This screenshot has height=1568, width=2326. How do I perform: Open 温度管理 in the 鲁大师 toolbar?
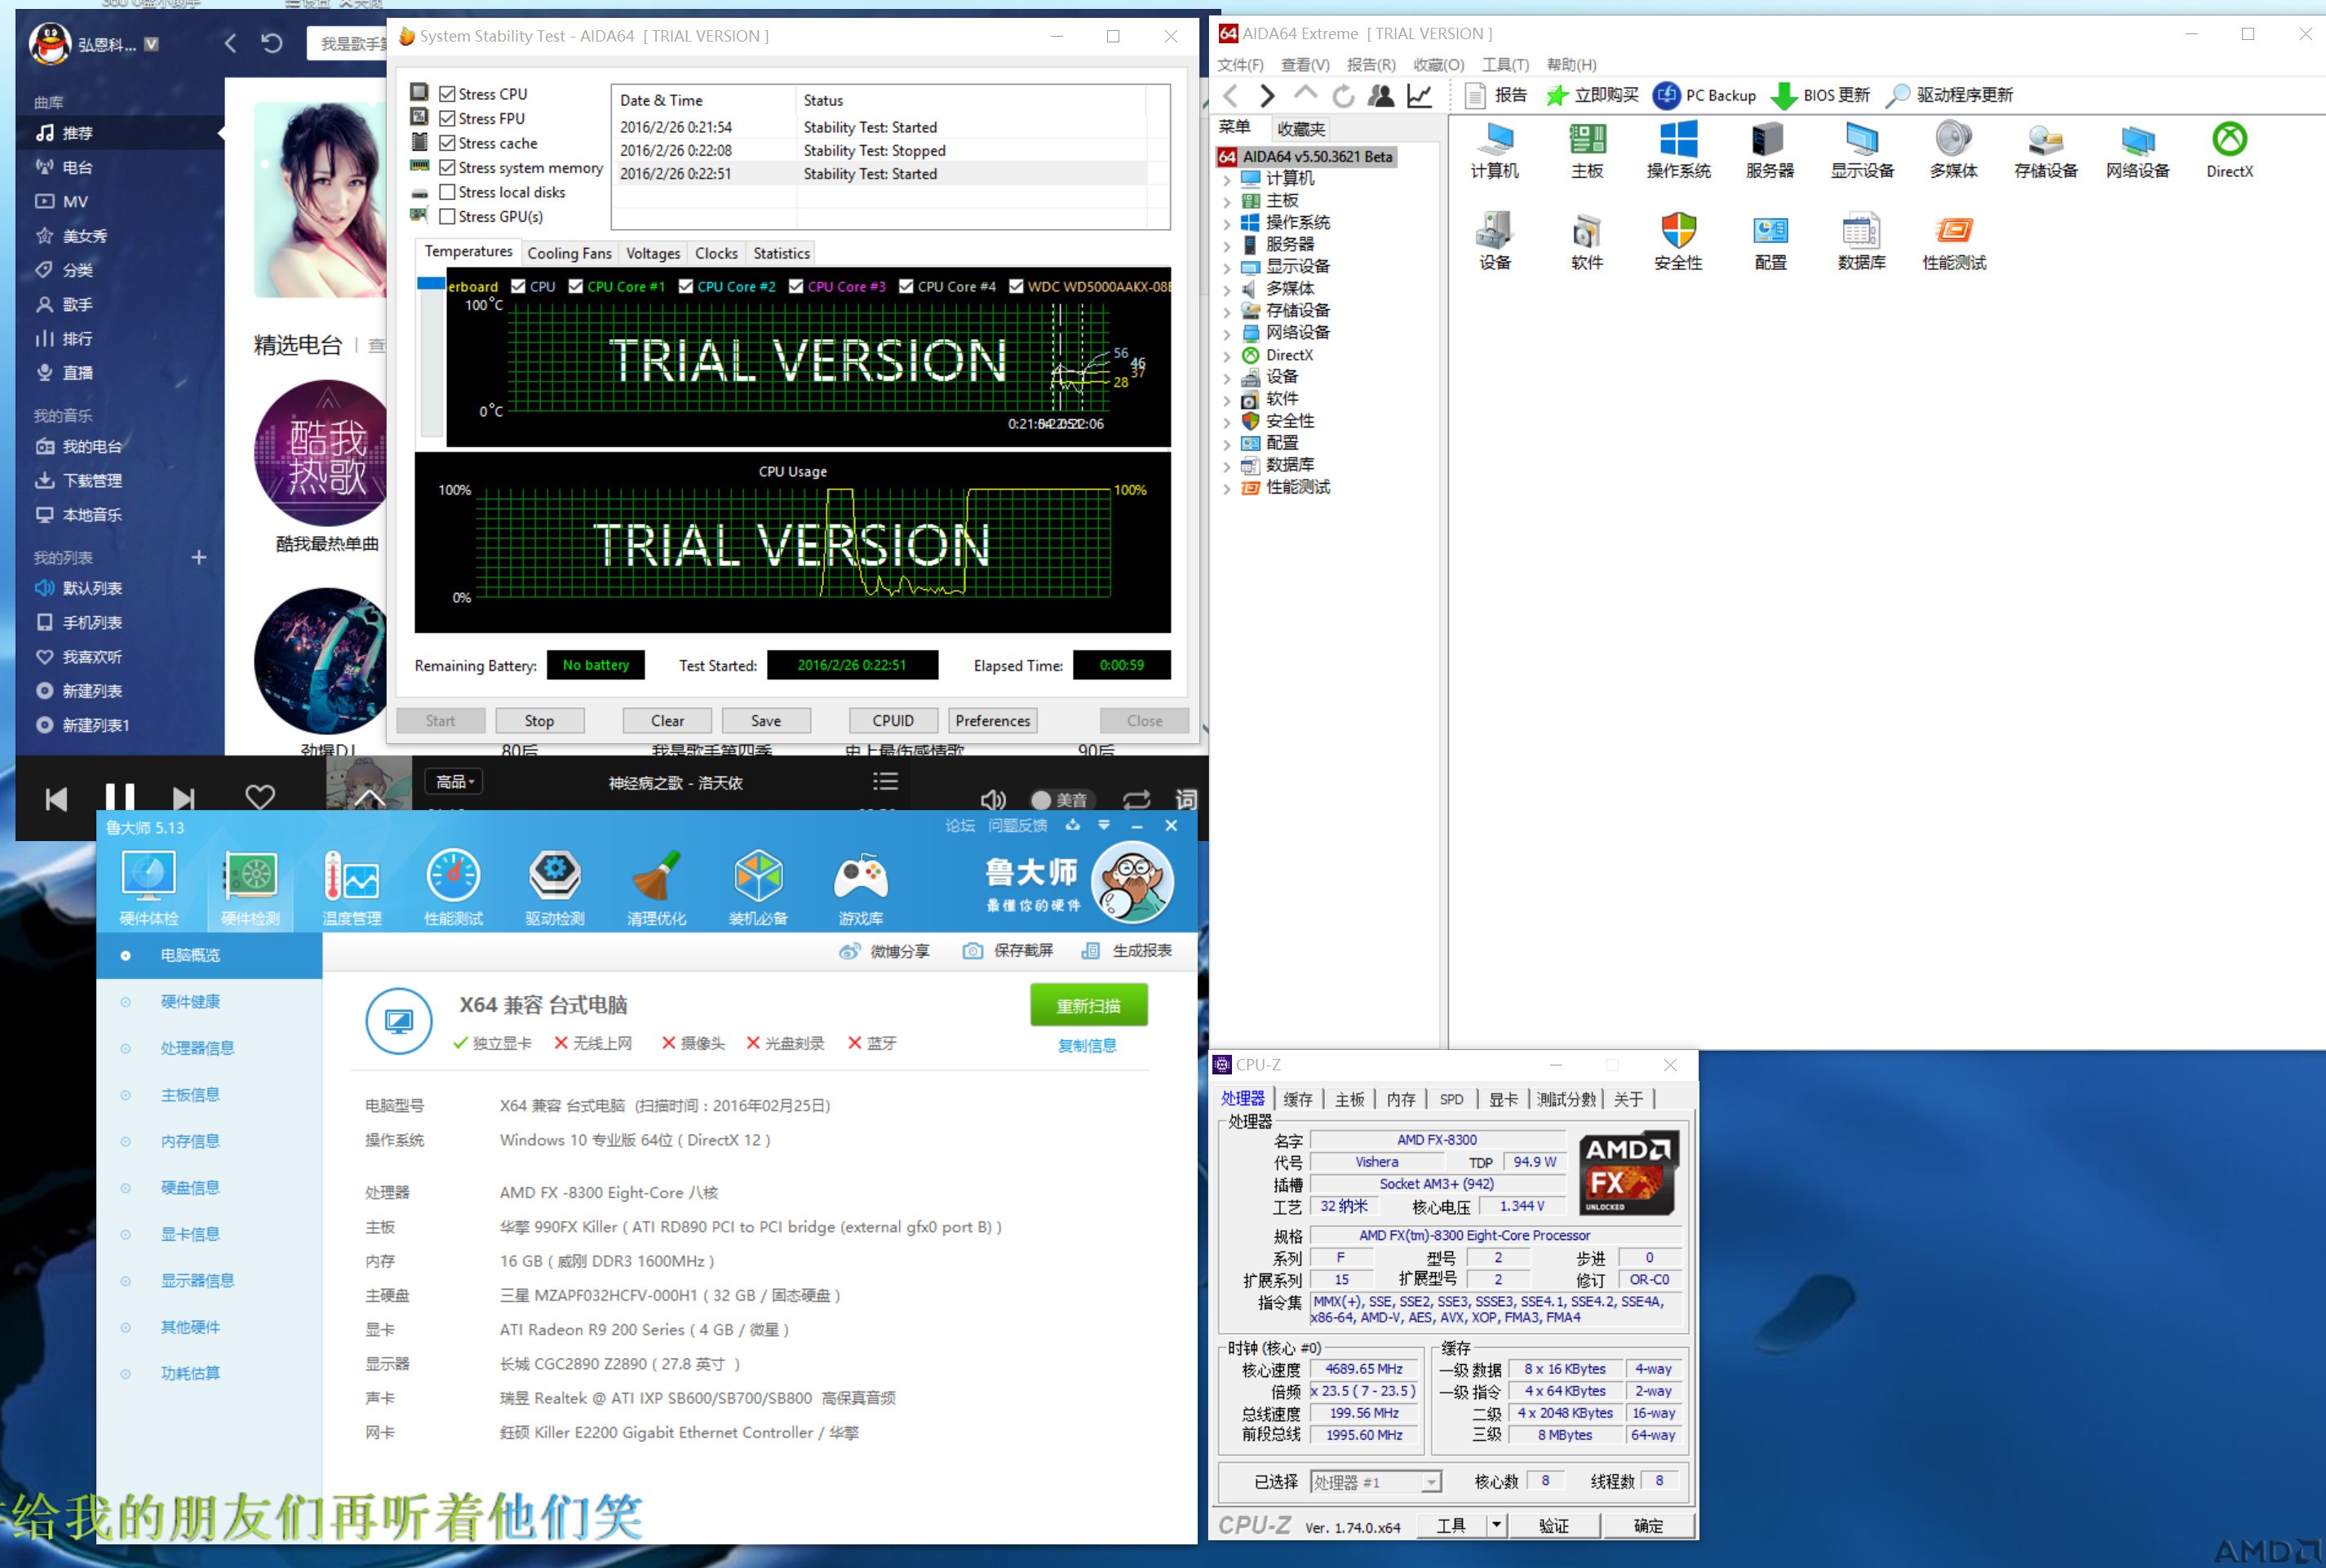coord(351,888)
